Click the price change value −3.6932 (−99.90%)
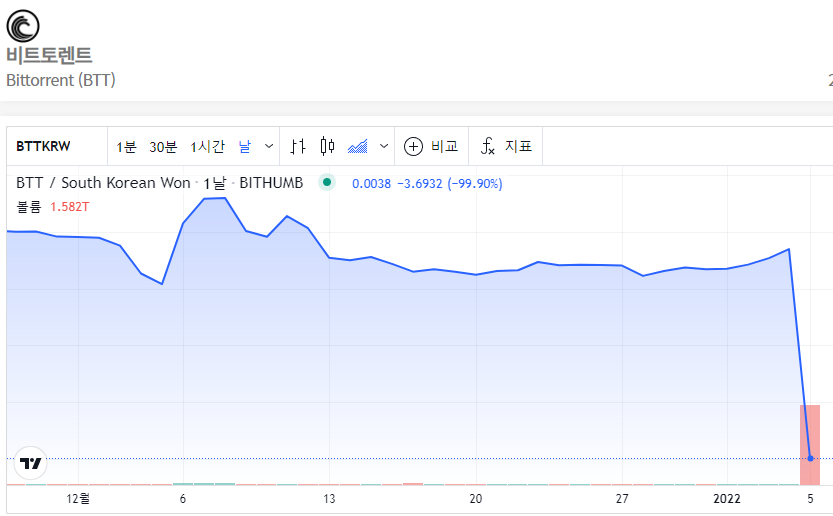Screen dimensions: 833x516 [x=450, y=184]
